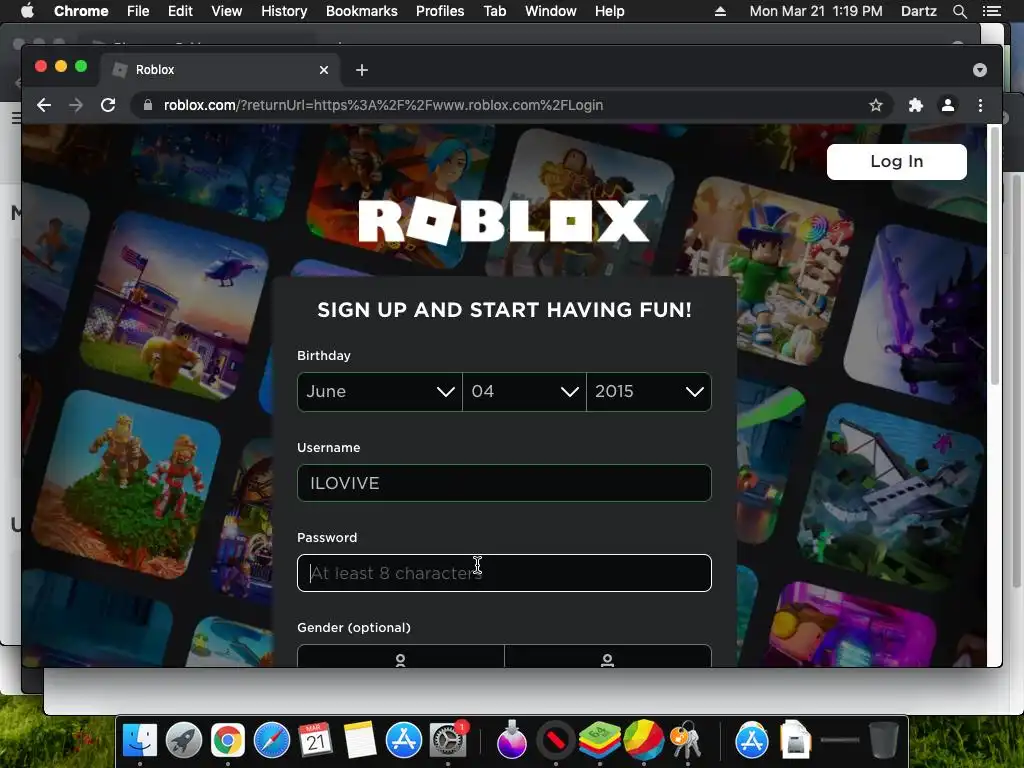Click the Log In button
Viewport: 1024px width, 768px height.
pos(897,161)
